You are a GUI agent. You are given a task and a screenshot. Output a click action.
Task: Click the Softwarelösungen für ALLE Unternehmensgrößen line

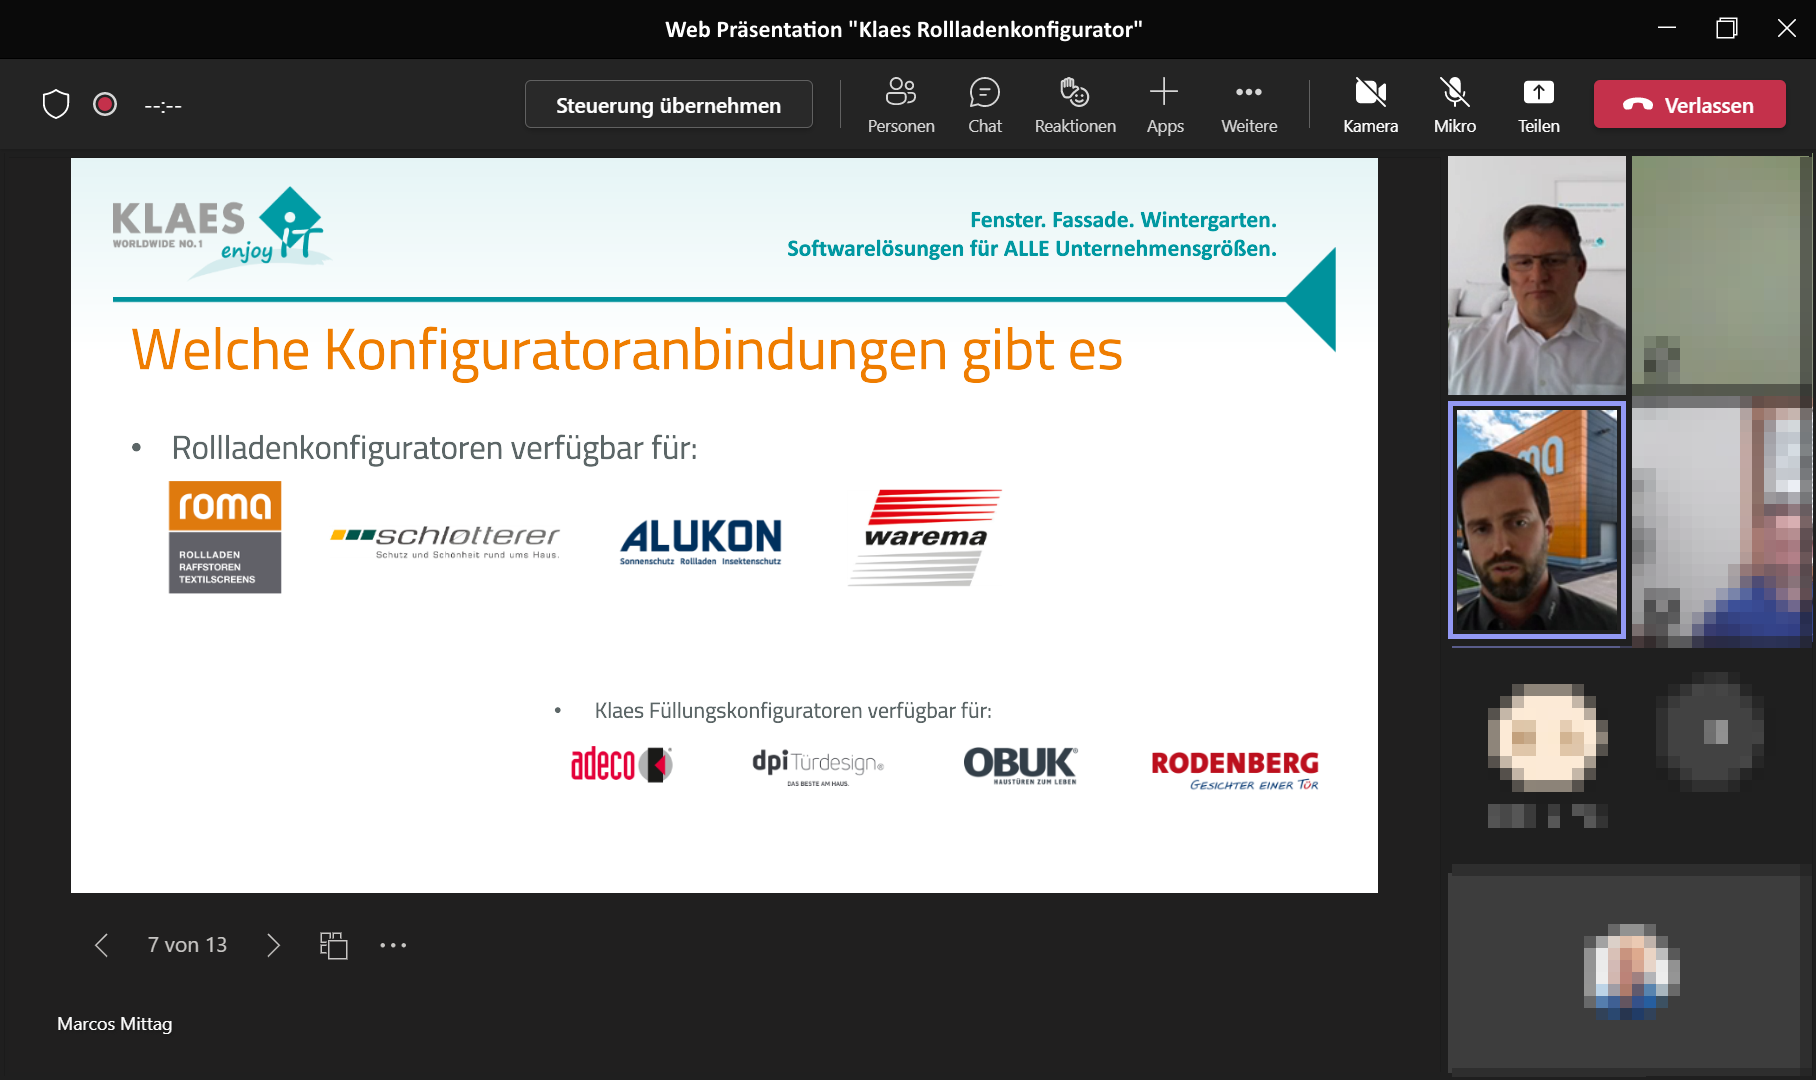pyautogui.click(x=1032, y=249)
